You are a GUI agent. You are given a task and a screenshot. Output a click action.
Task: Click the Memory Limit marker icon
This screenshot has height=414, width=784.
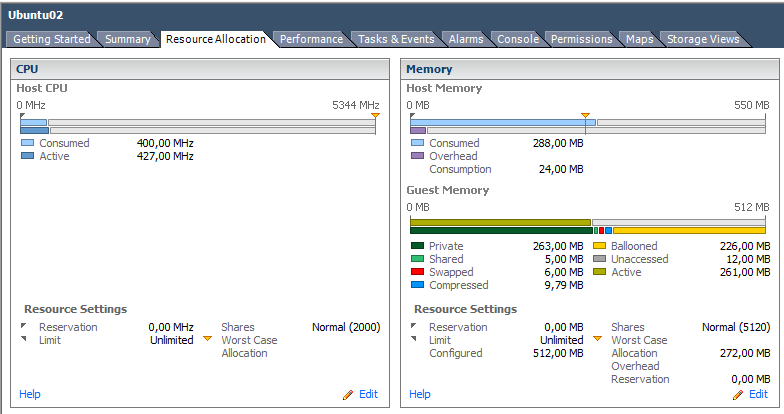tap(414, 339)
